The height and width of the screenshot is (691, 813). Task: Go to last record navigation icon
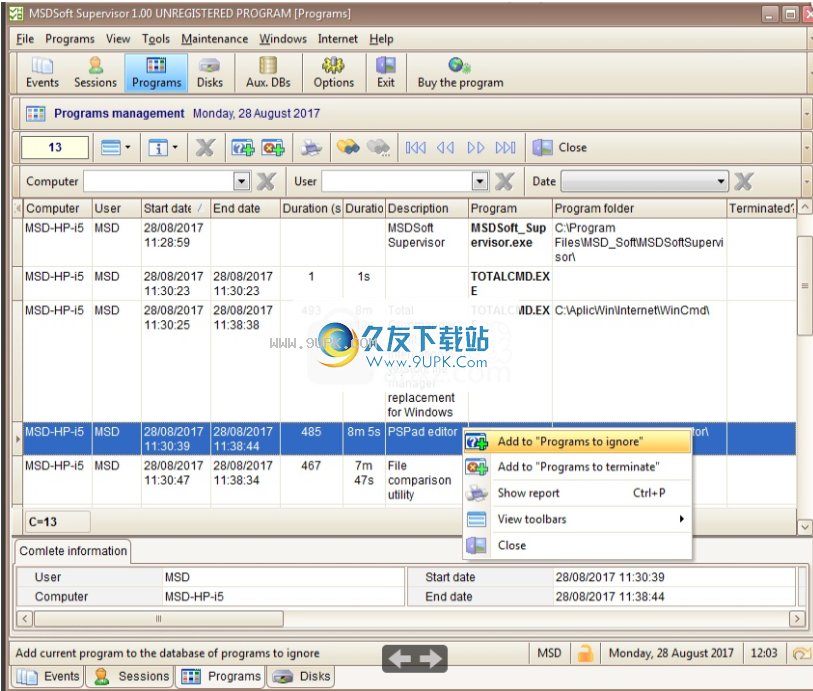pyautogui.click(x=506, y=148)
